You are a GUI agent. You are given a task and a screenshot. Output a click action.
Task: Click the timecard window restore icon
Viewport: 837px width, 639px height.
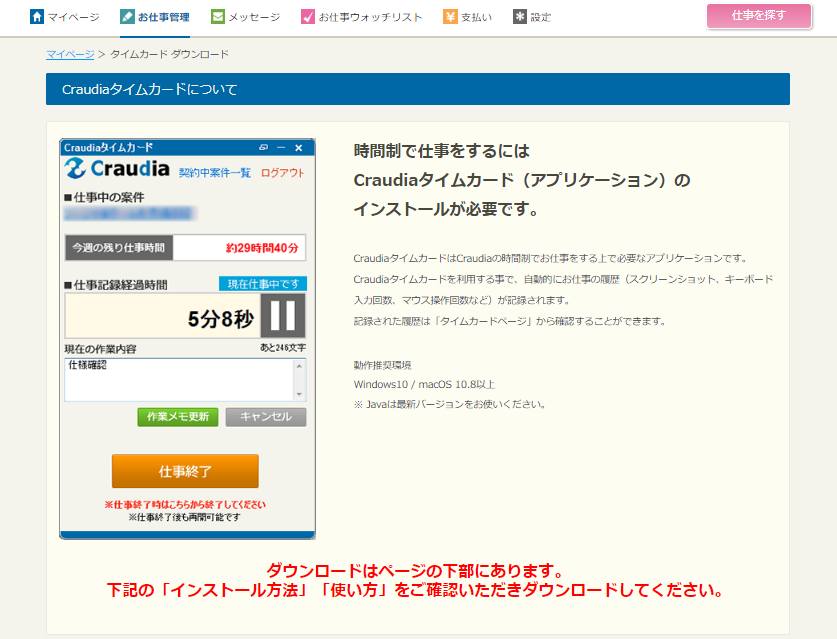263,148
